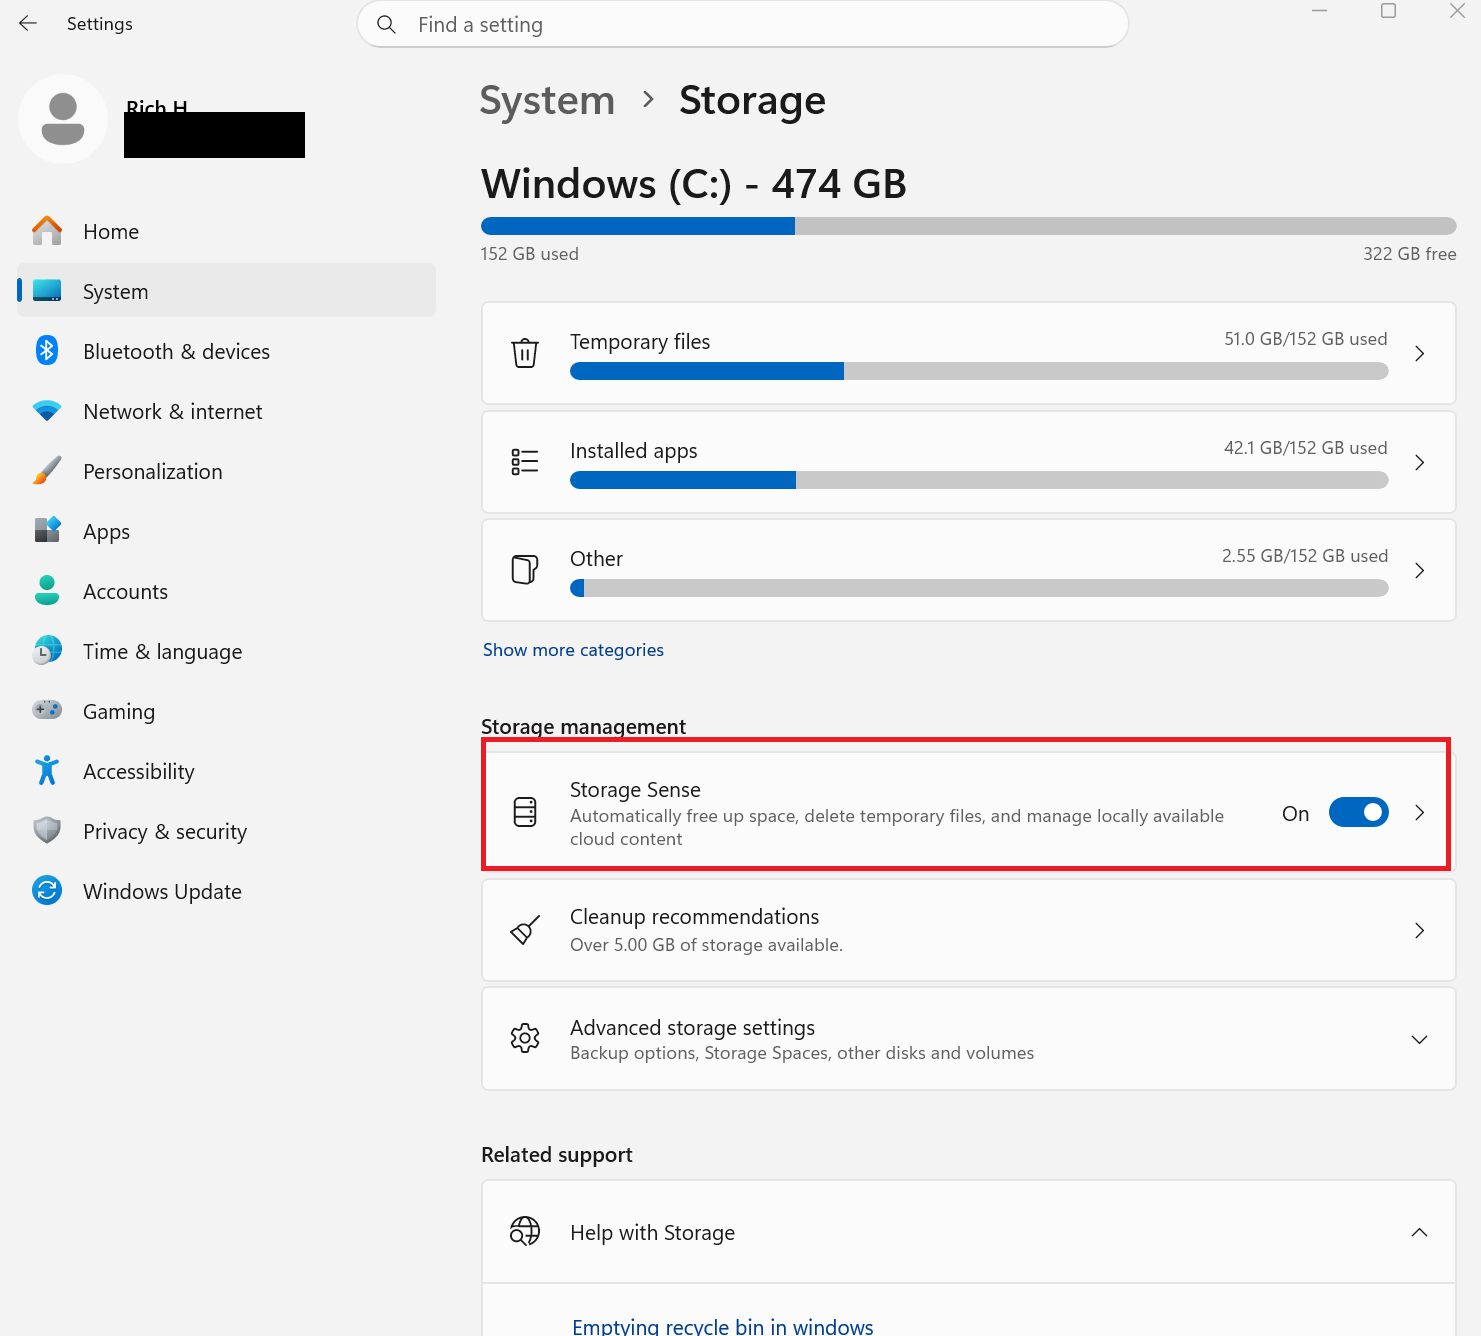Screen dimensions: 1481x1336
Task: Click the Time & language globe icon
Action: (x=47, y=651)
